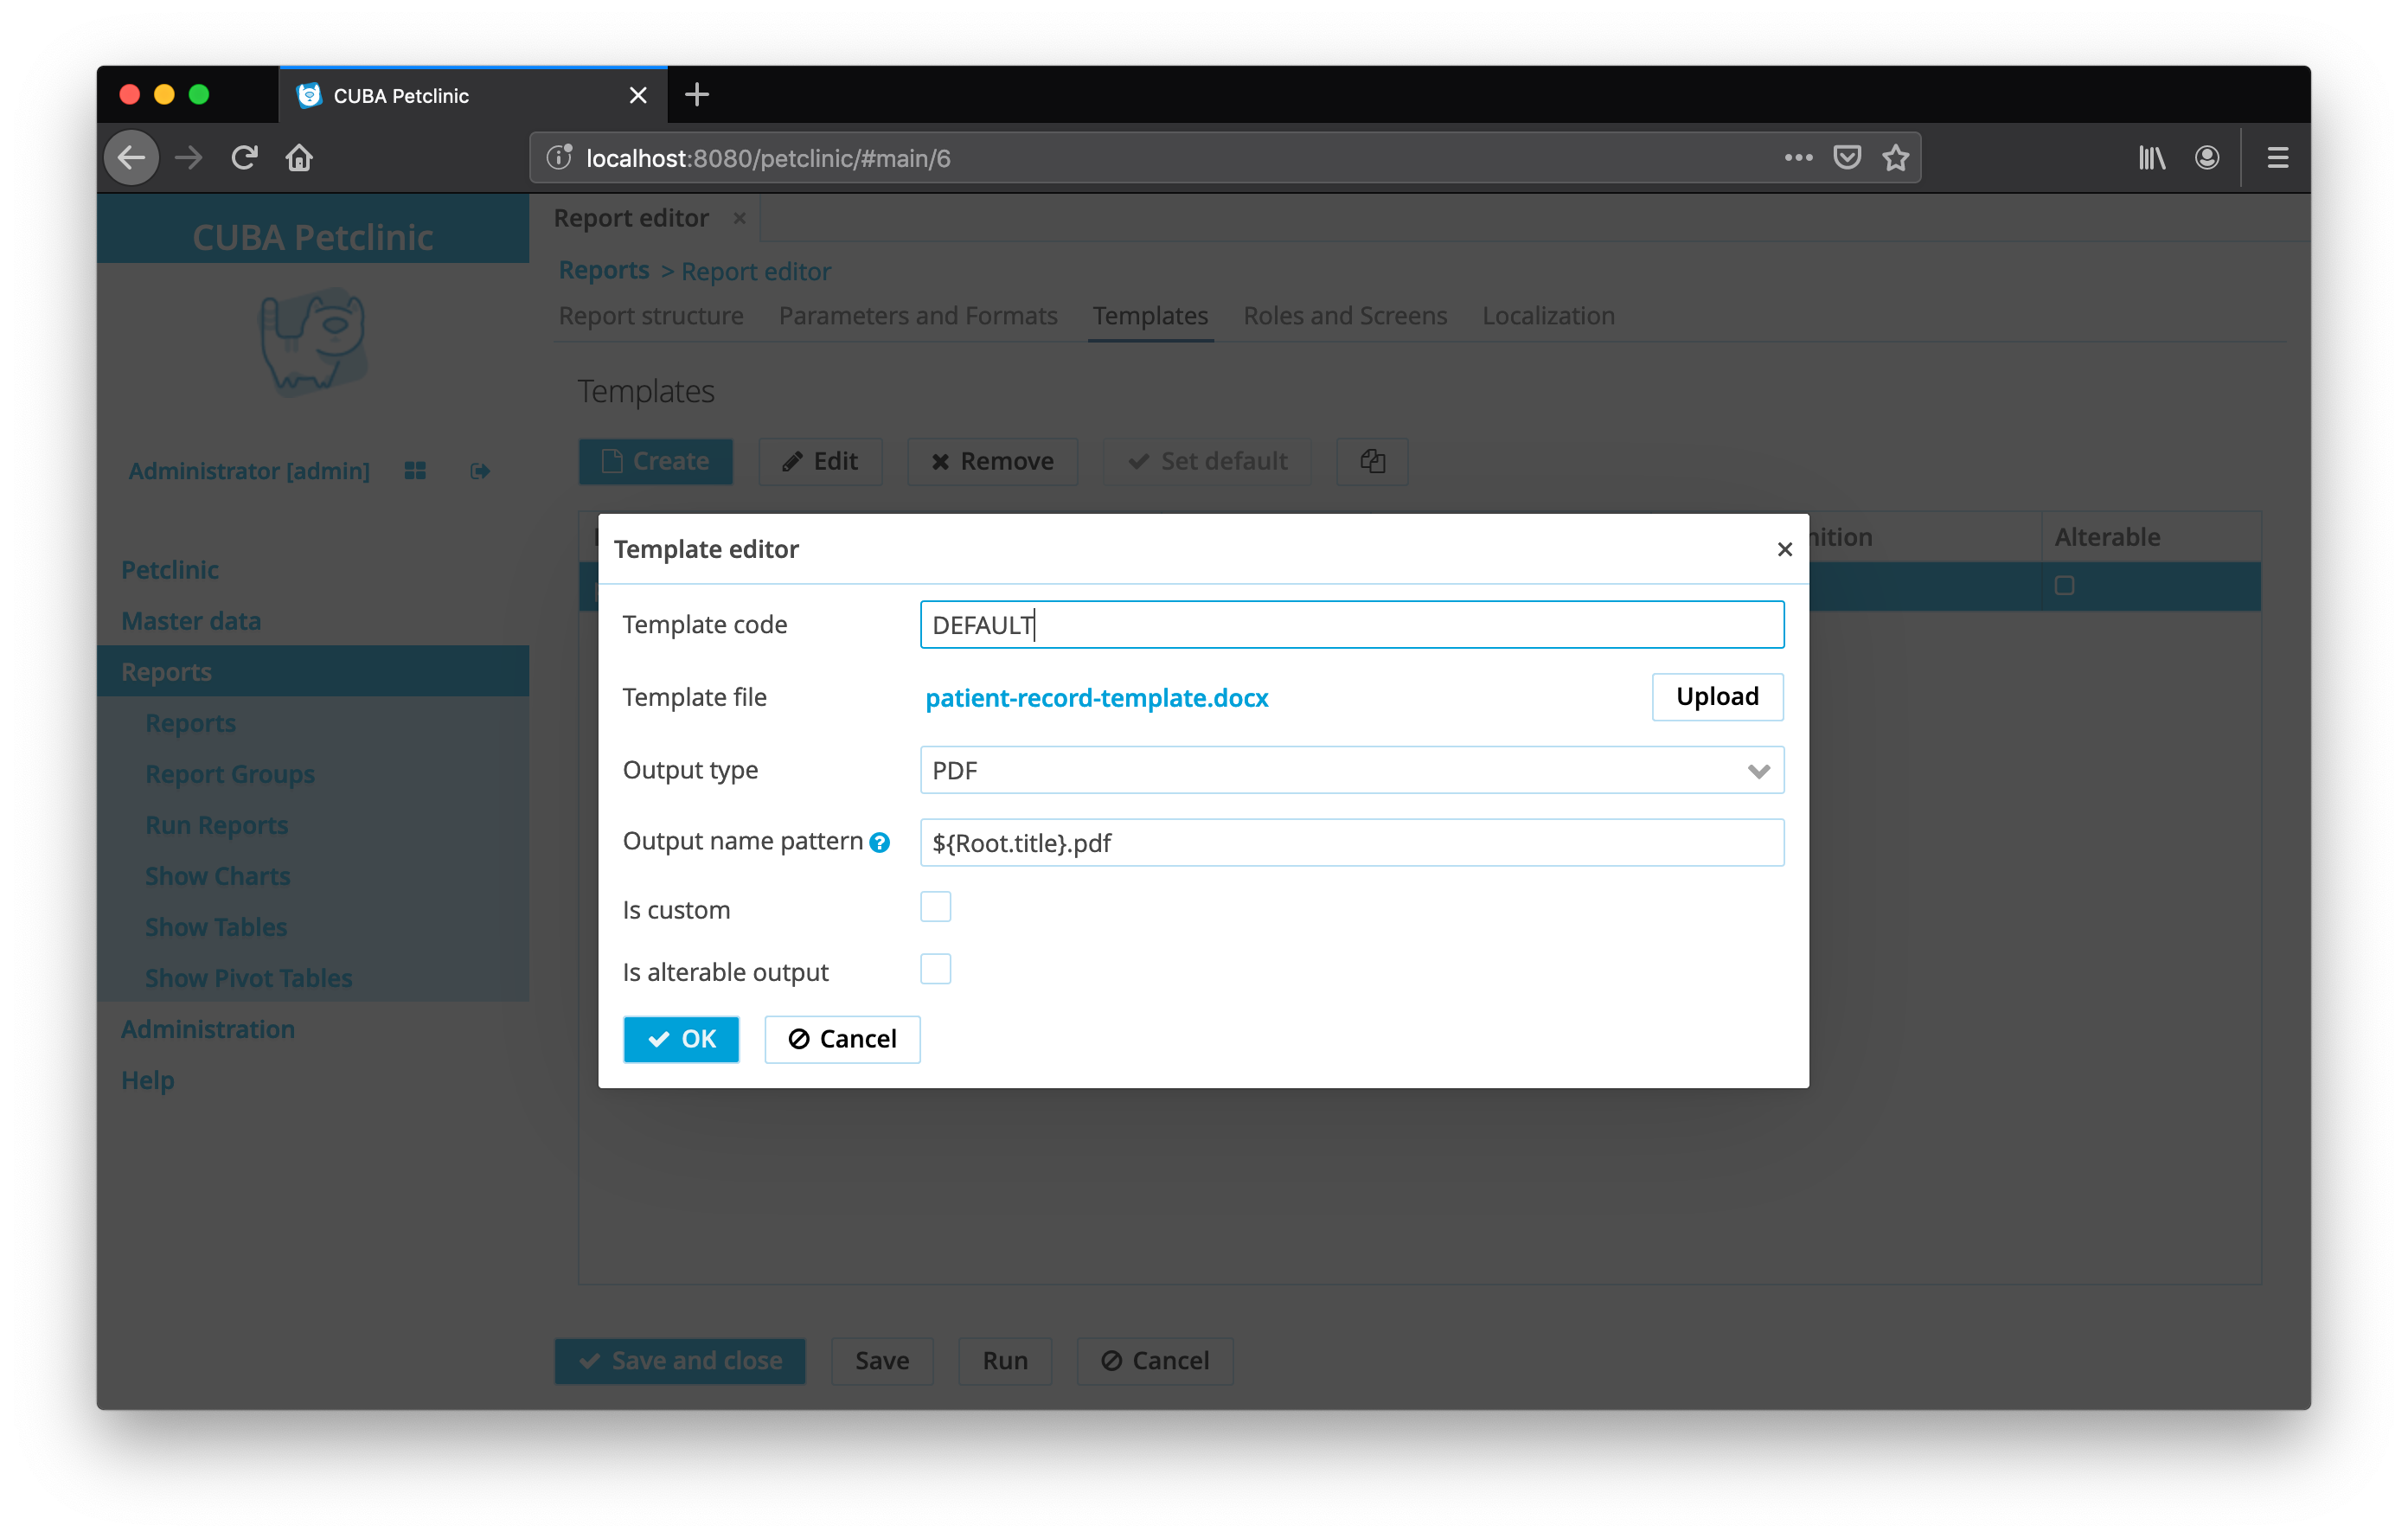
Task: Collapse the Reports sidebar section
Action: point(313,672)
